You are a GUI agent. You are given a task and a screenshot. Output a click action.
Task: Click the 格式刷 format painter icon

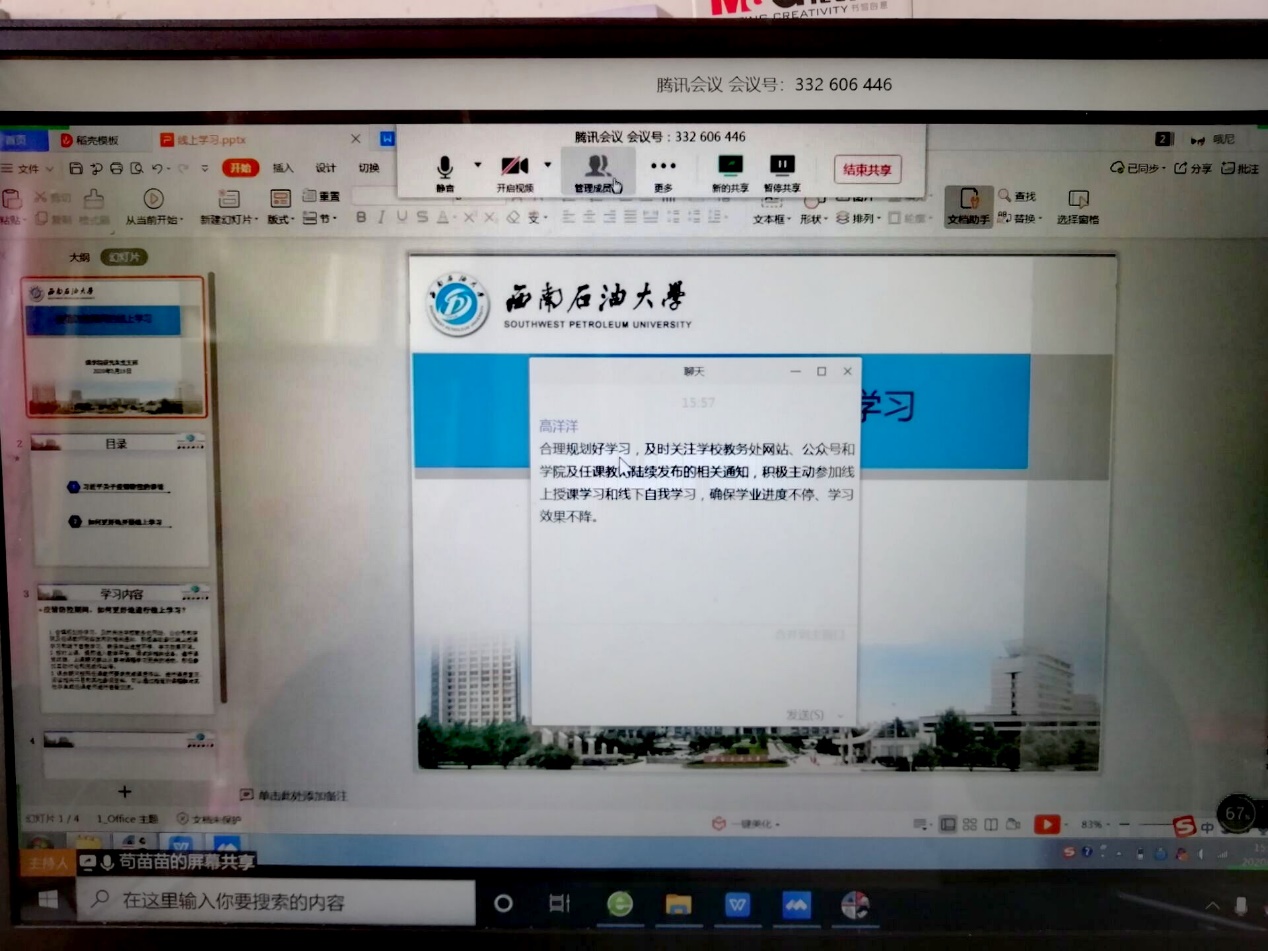[x=94, y=206]
